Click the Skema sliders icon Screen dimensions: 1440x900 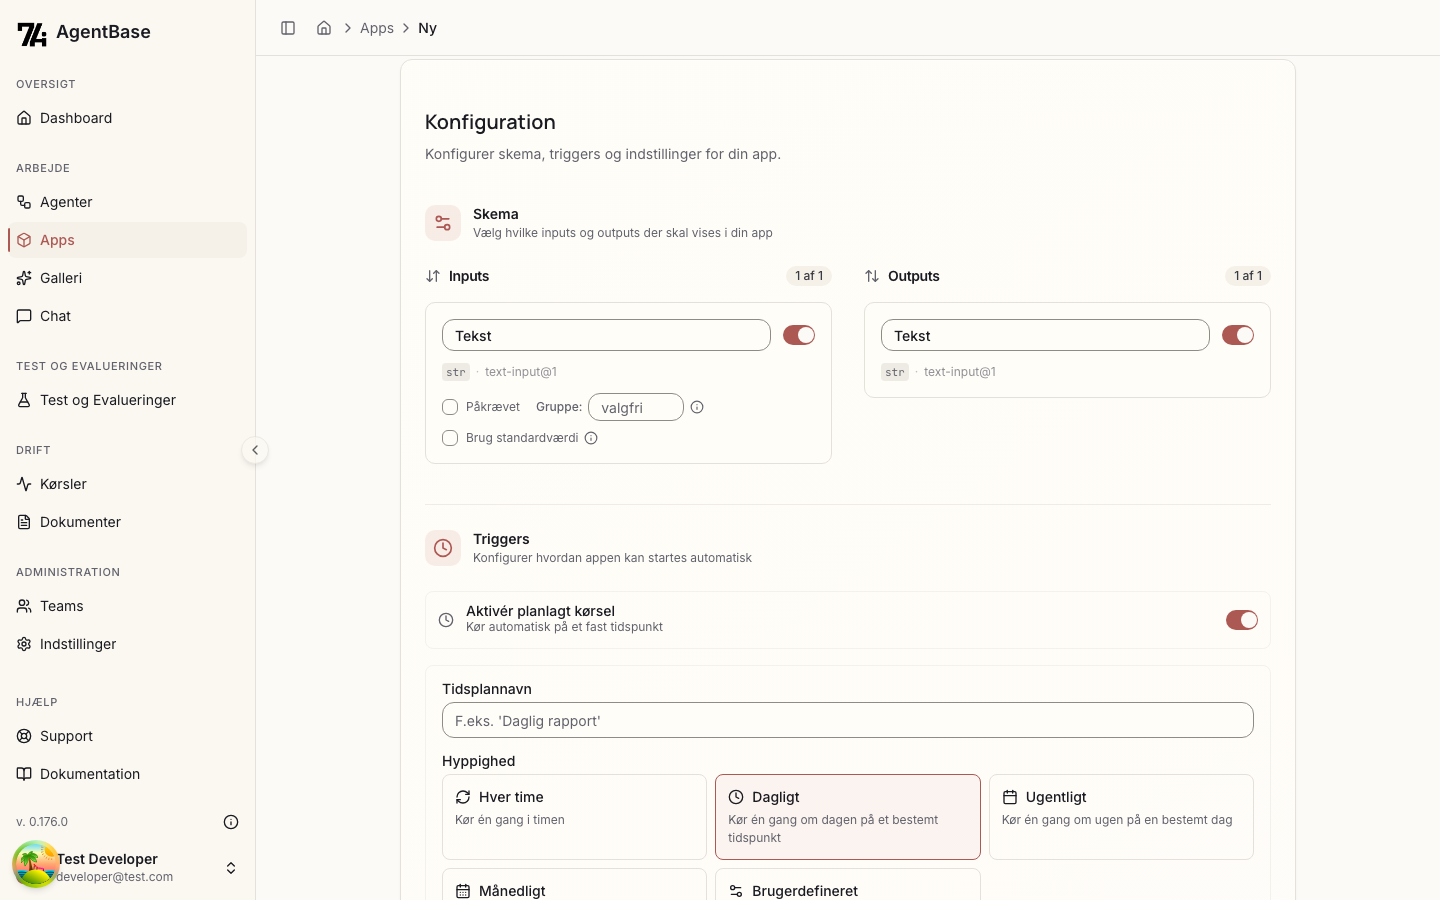coord(443,223)
